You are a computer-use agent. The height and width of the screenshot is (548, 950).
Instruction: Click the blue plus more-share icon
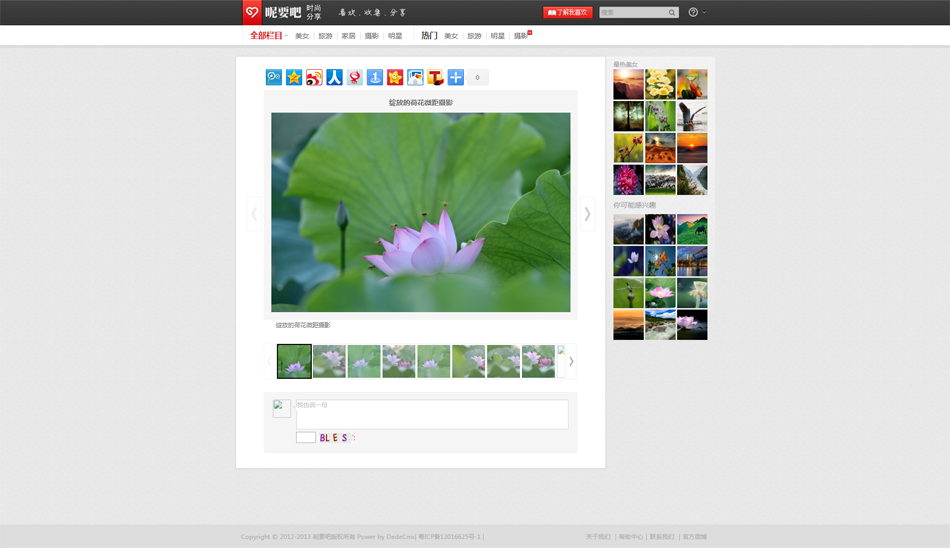[456, 77]
